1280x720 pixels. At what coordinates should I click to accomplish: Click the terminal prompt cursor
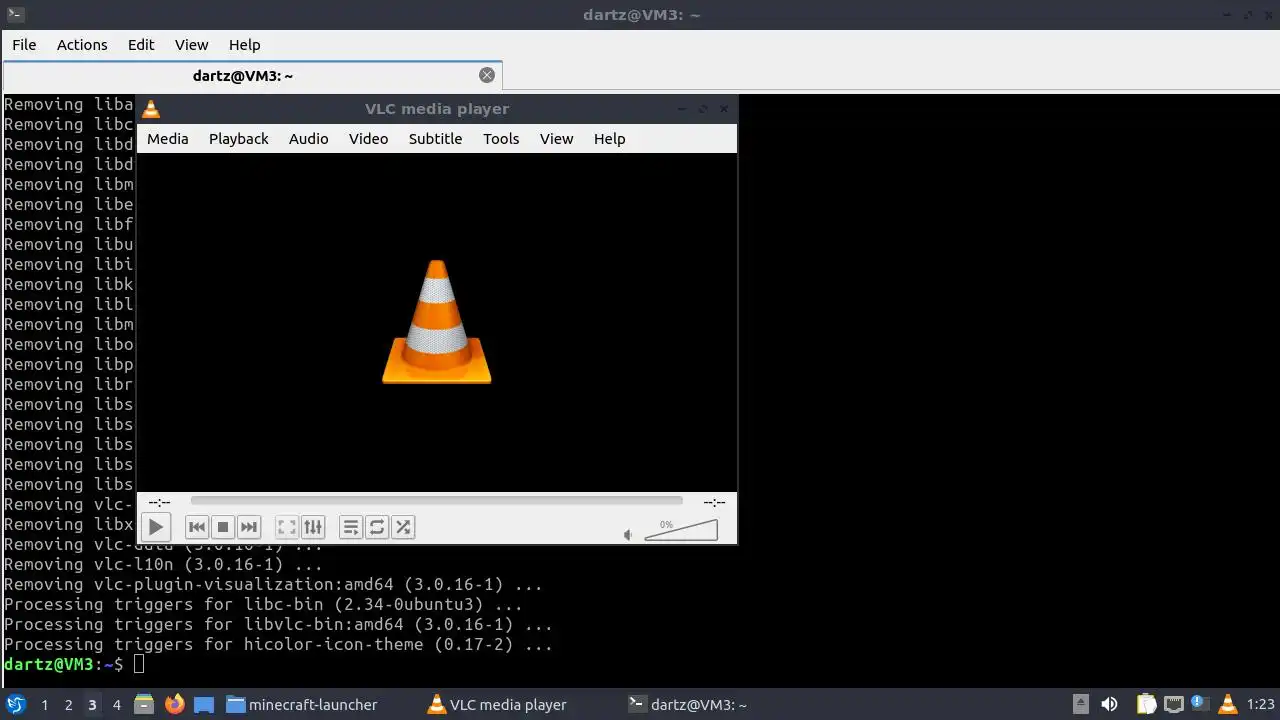pyautogui.click(x=139, y=664)
